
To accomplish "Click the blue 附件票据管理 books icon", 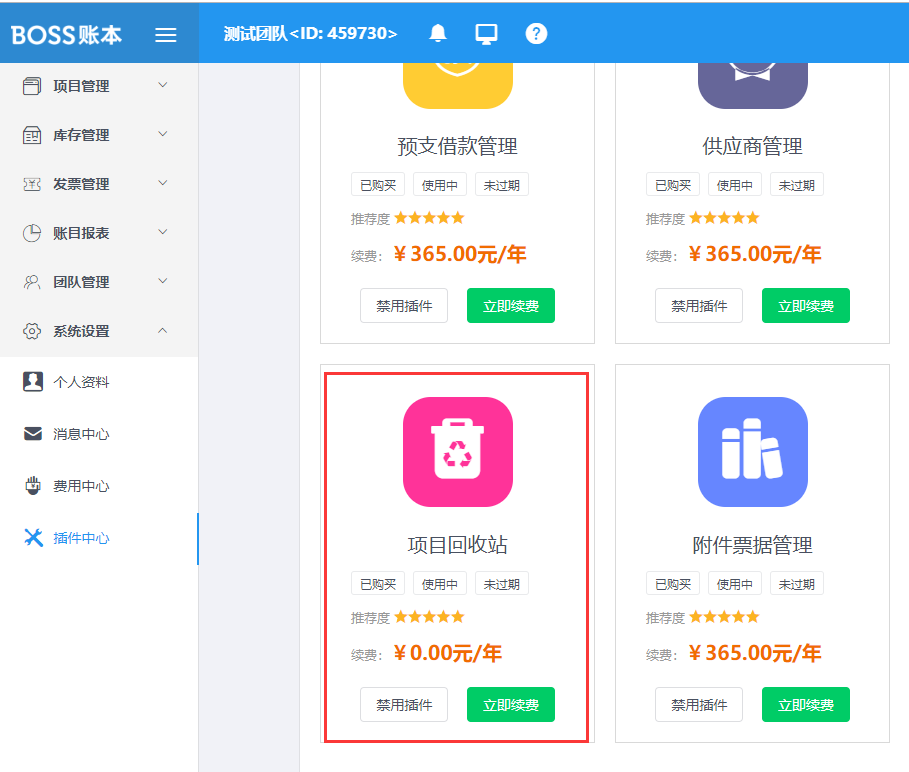I will (752, 451).
